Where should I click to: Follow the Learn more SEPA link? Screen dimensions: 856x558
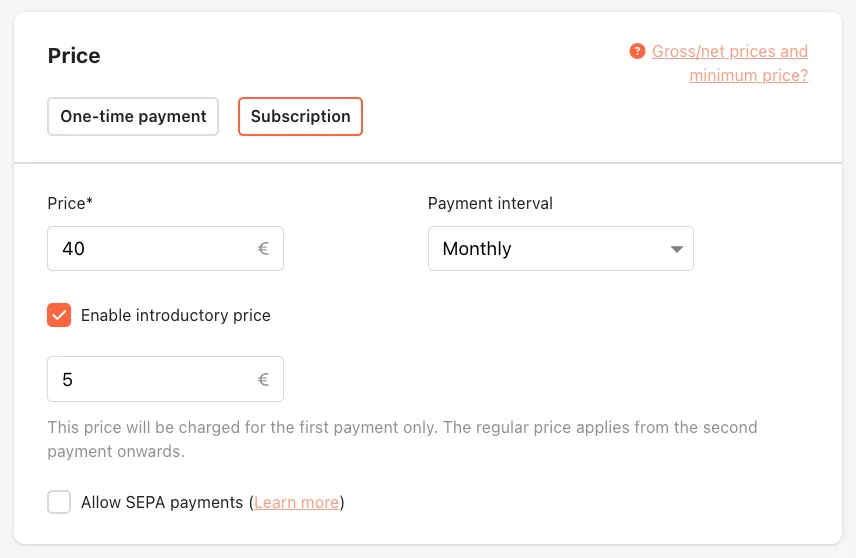point(296,502)
